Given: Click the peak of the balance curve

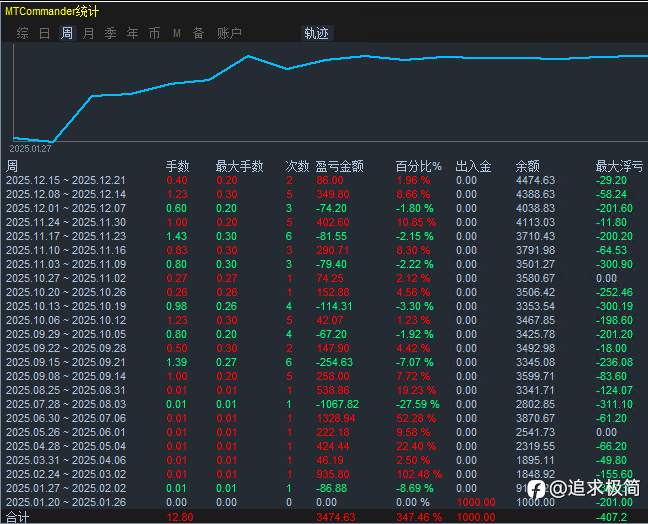Looking at the screenshot, I should point(248,56).
